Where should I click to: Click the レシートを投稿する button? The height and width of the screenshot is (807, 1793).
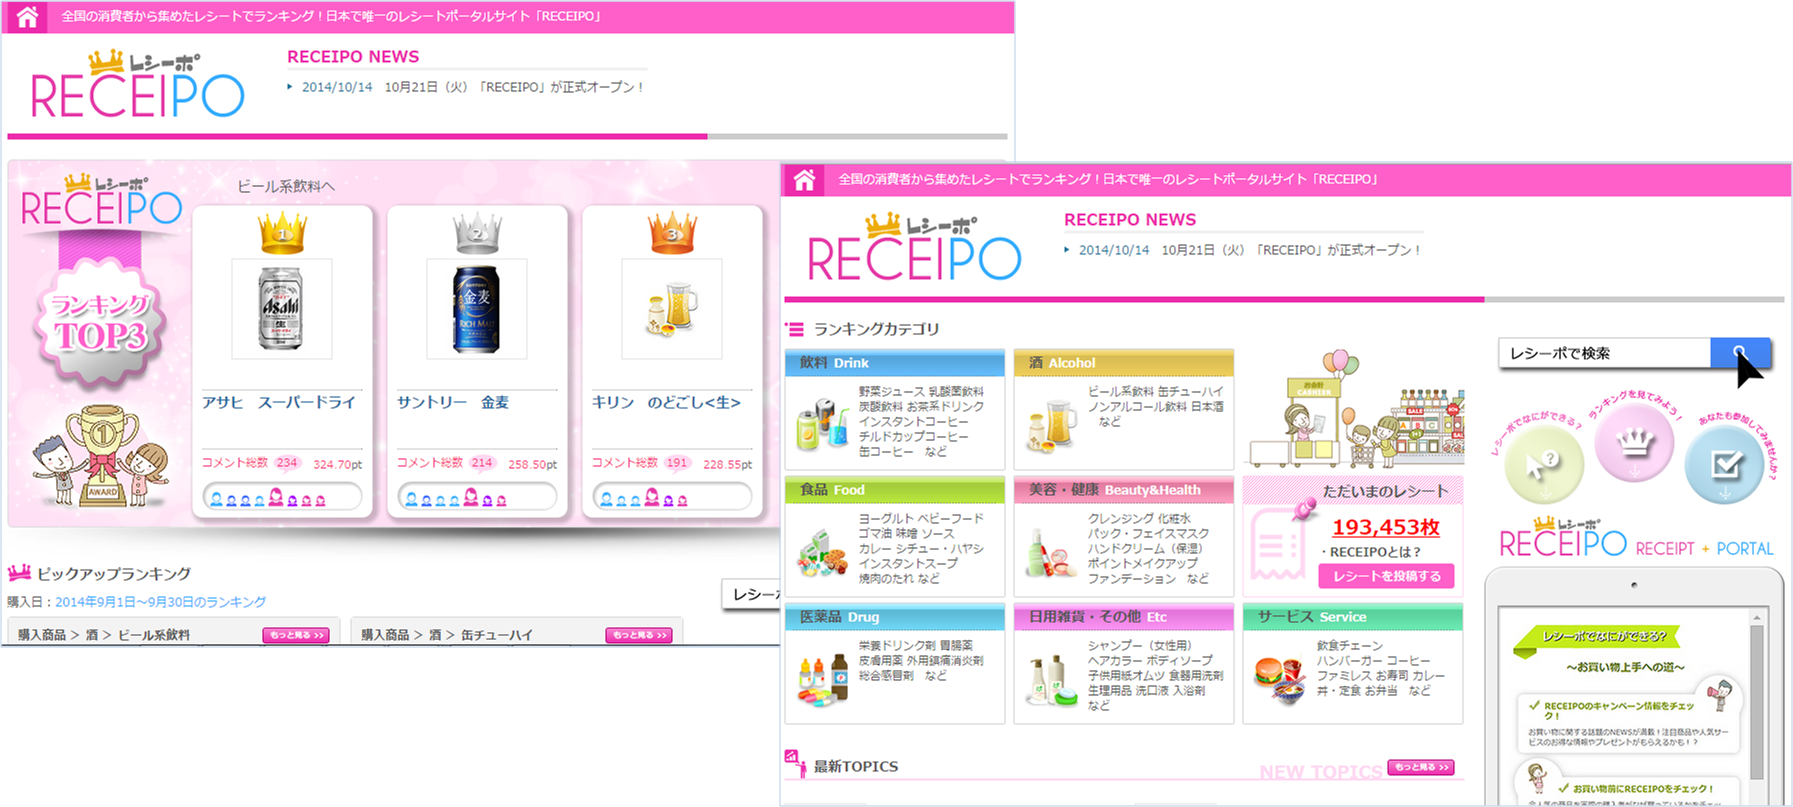coord(1386,576)
